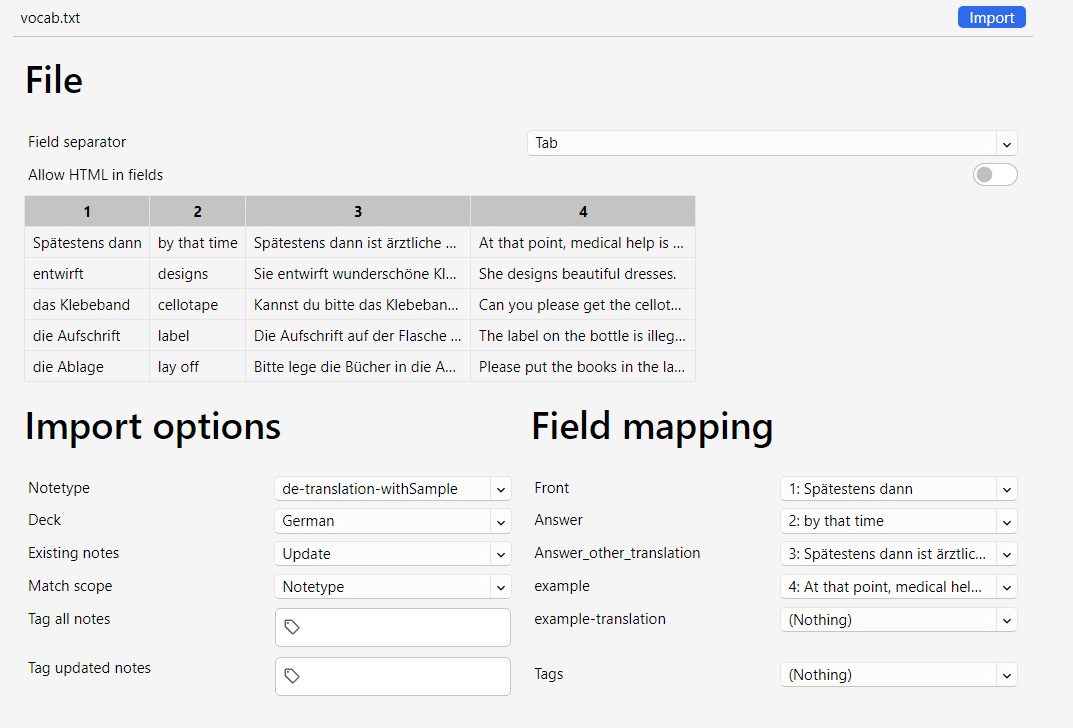The image size is (1073, 728).
Task: Click the 'Please put the books' cell
Action: click(x=583, y=367)
